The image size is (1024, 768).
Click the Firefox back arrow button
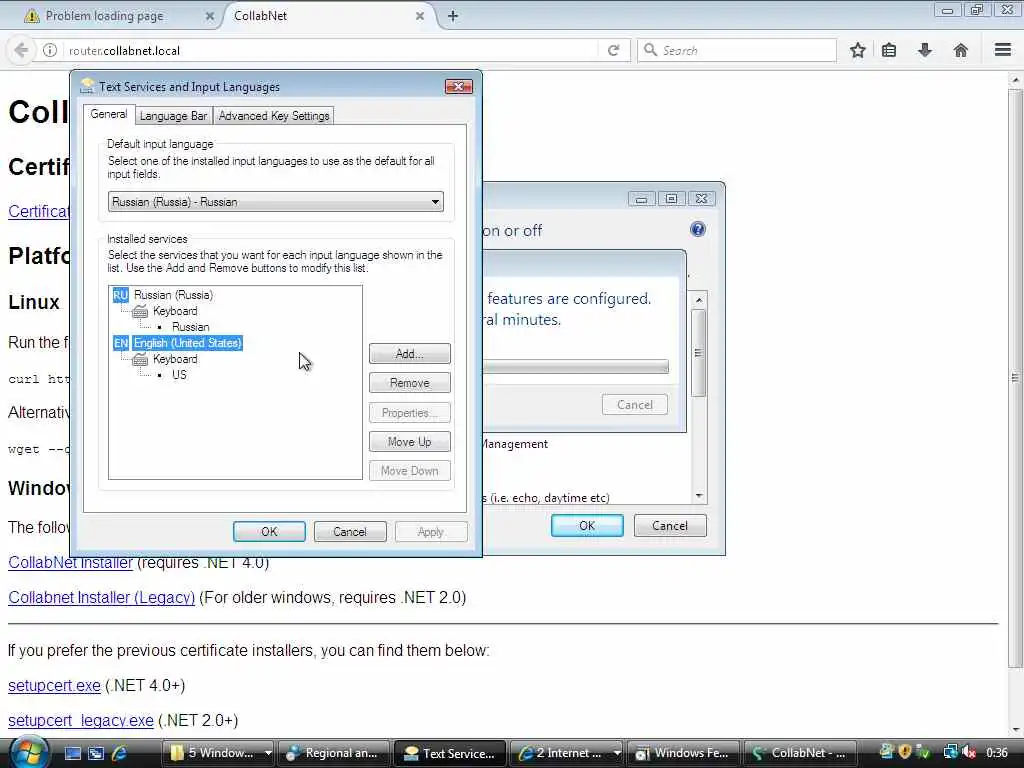tap(21, 50)
